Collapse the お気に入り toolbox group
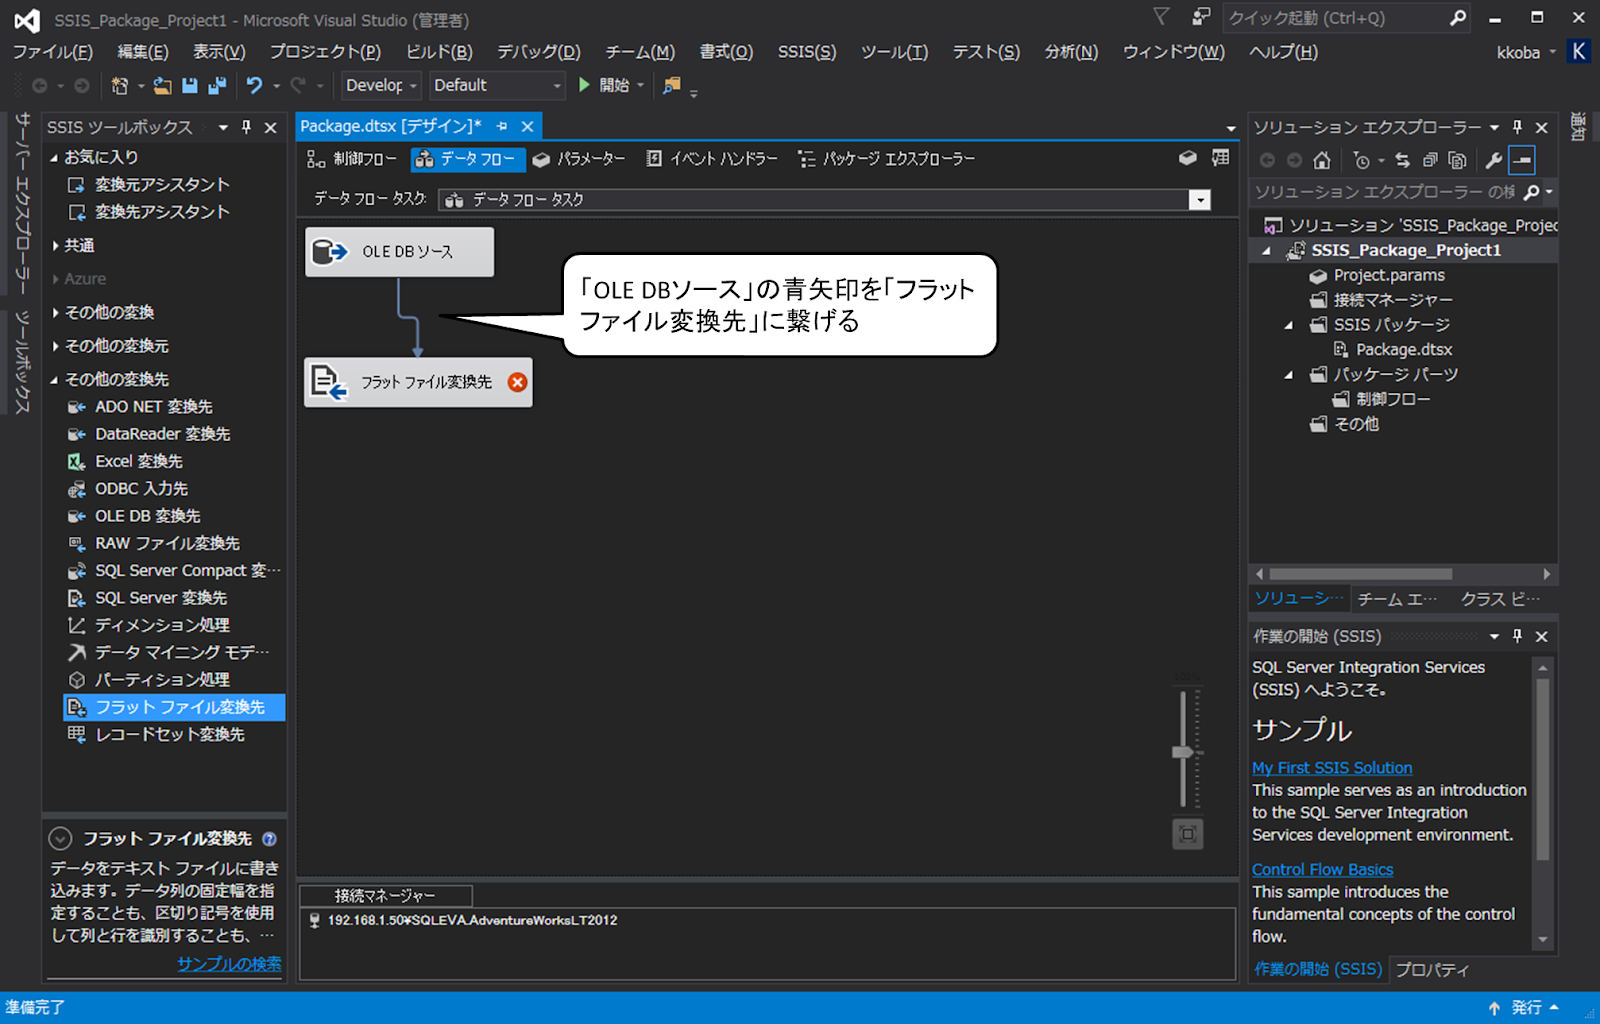 [54, 157]
